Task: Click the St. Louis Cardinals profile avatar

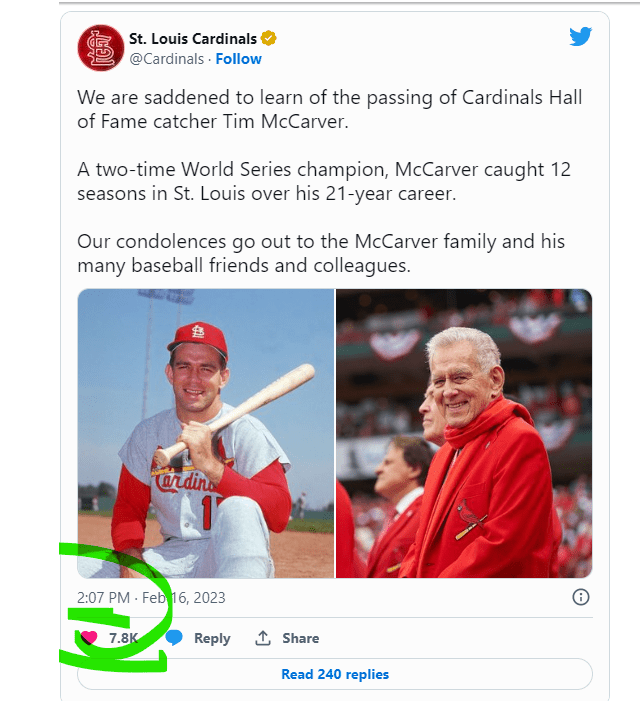Action: coord(101,48)
